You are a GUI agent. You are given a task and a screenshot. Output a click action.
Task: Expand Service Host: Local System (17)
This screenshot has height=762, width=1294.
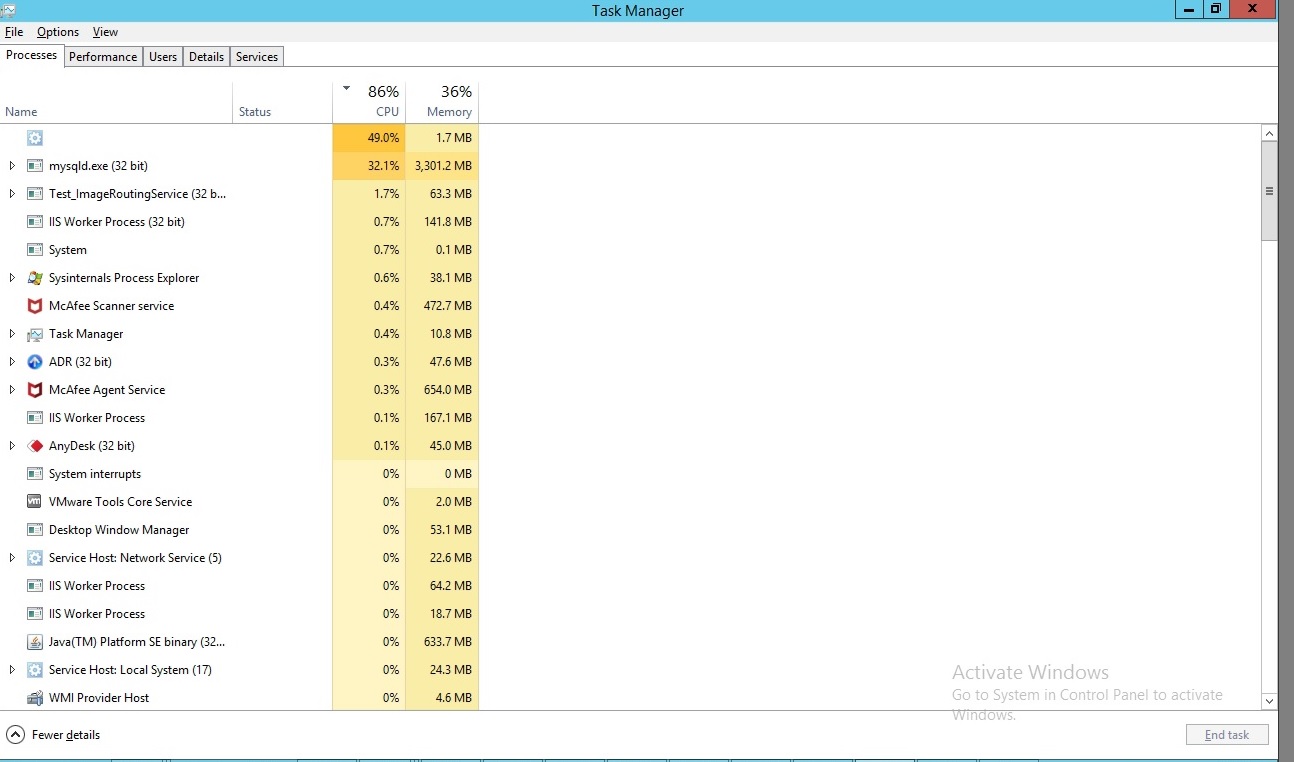tap(10, 670)
